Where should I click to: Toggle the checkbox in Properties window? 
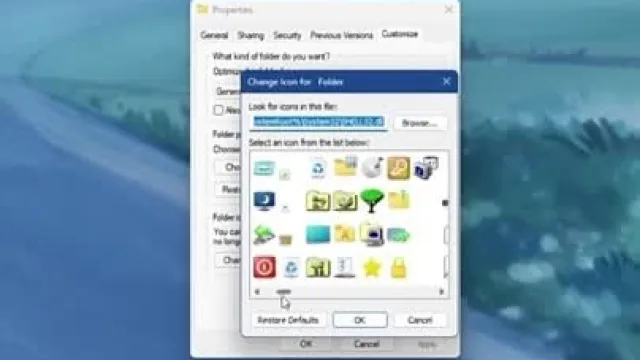pyautogui.click(x=218, y=110)
